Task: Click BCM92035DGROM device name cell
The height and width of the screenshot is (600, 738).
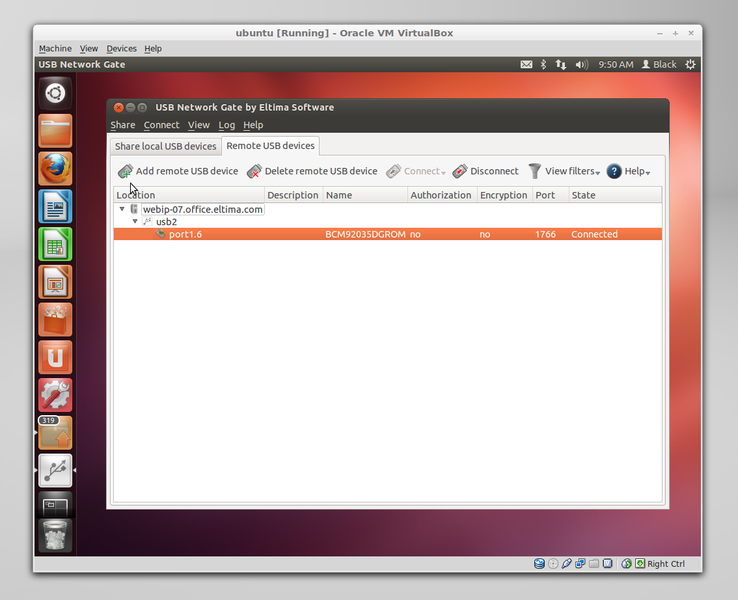Action: tap(365, 234)
